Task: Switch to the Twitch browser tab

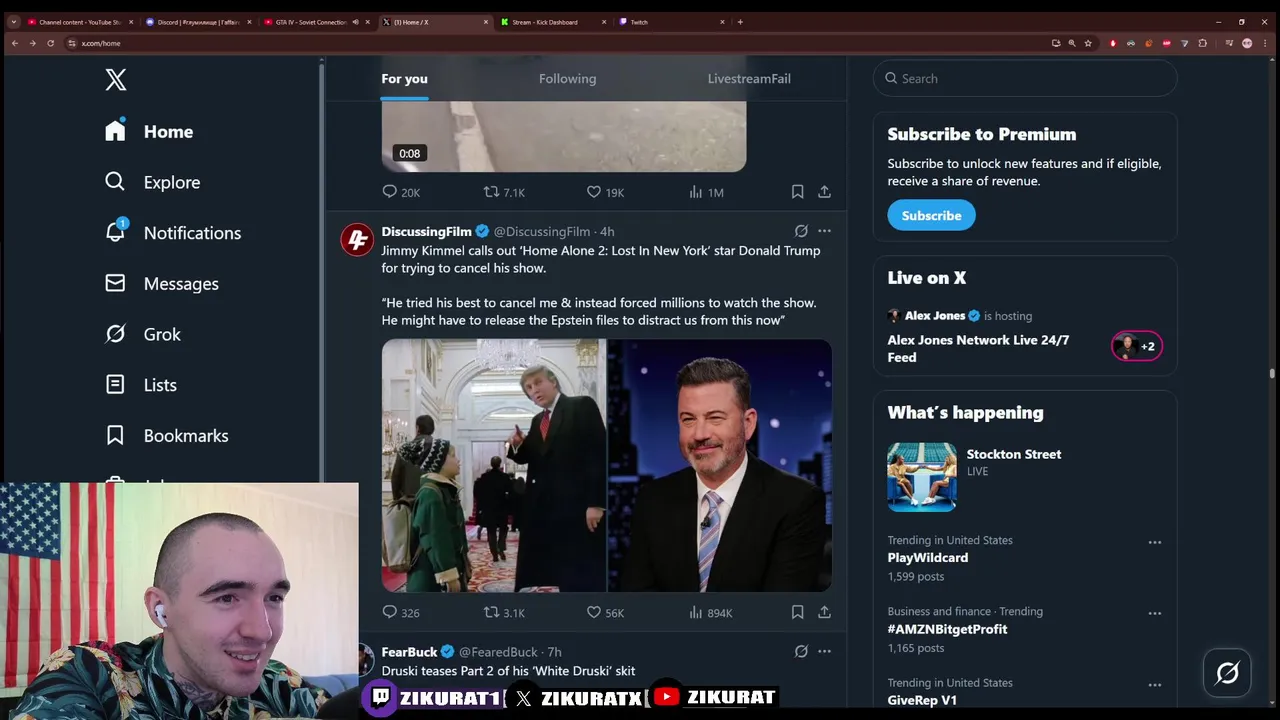Action: pos(673,22)
